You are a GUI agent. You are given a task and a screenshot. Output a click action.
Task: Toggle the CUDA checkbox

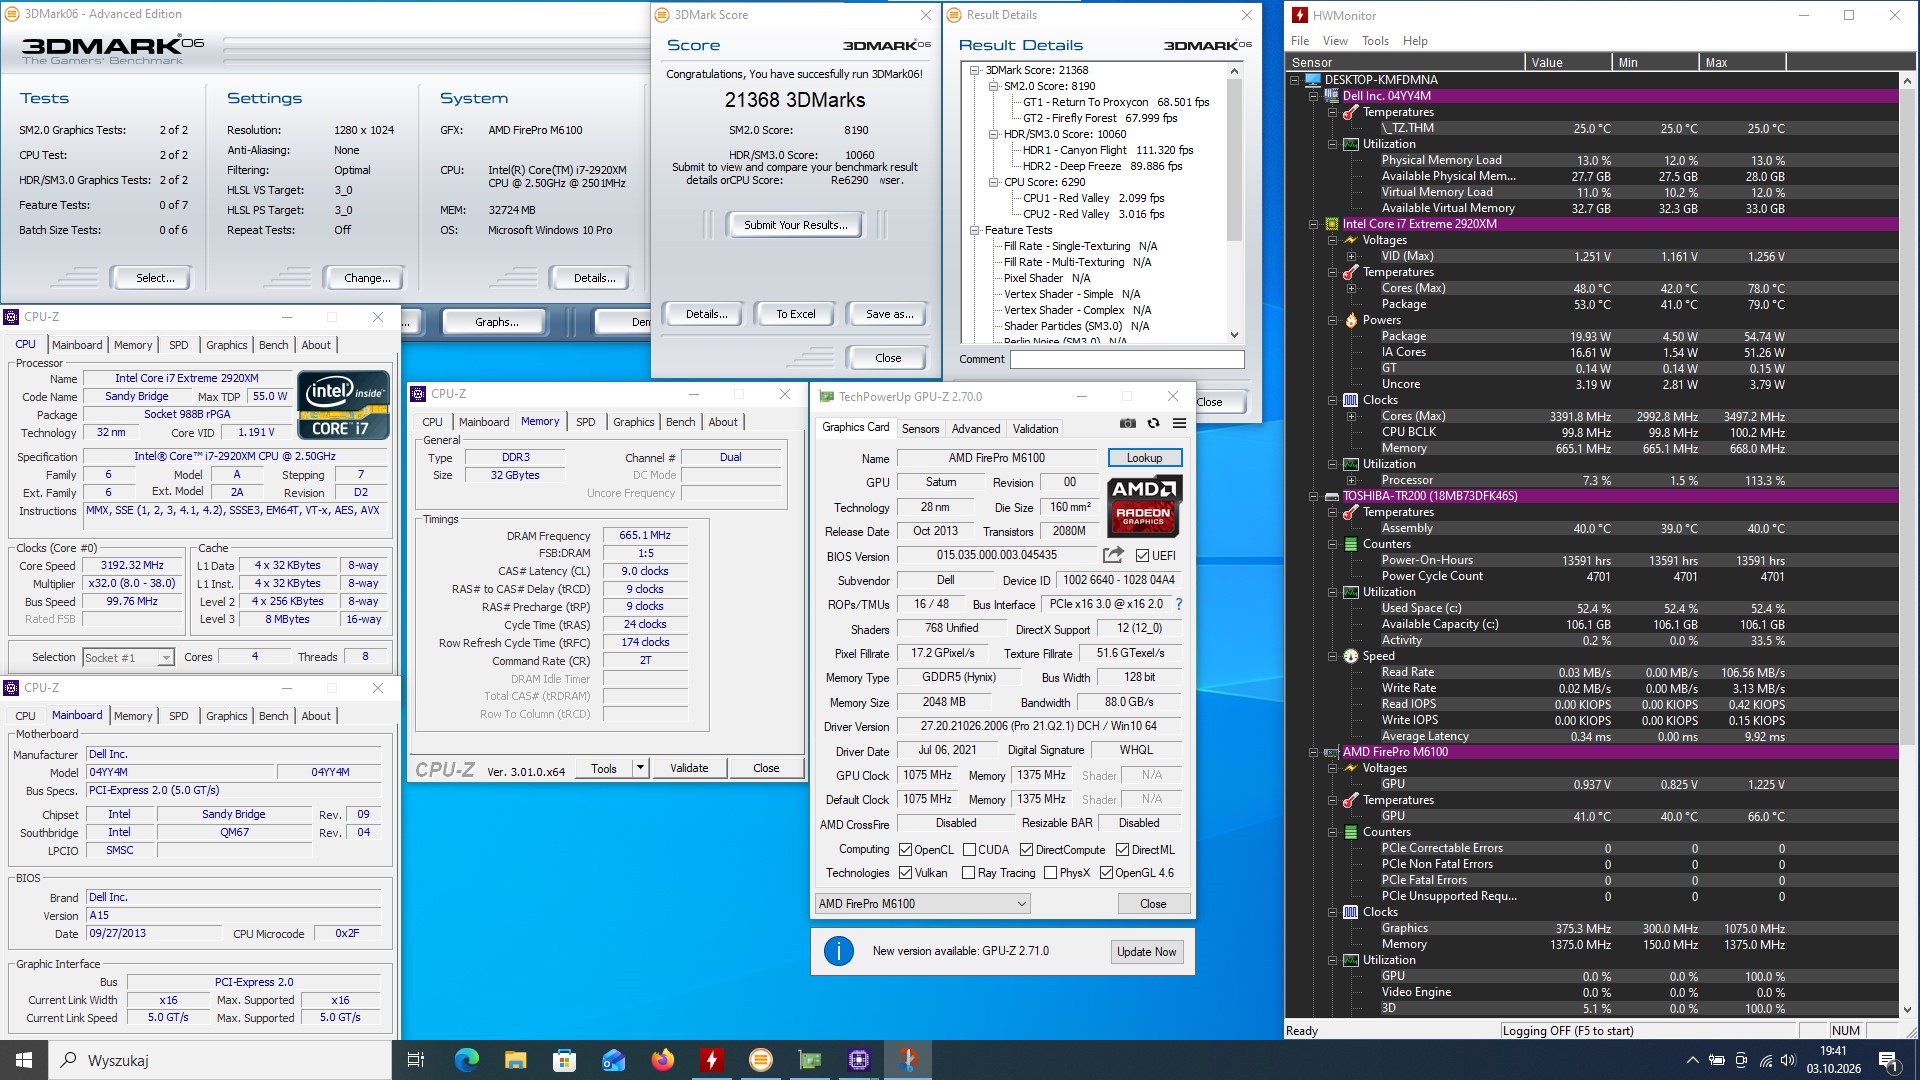coord(969,850)
